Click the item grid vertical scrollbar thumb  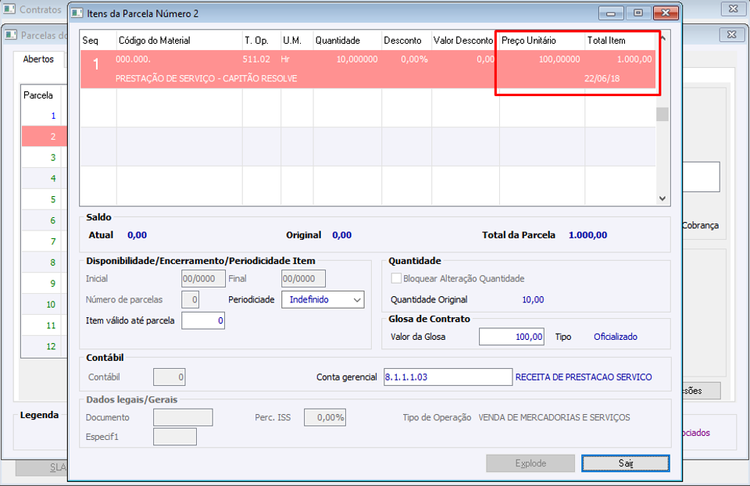coord(662,114)
